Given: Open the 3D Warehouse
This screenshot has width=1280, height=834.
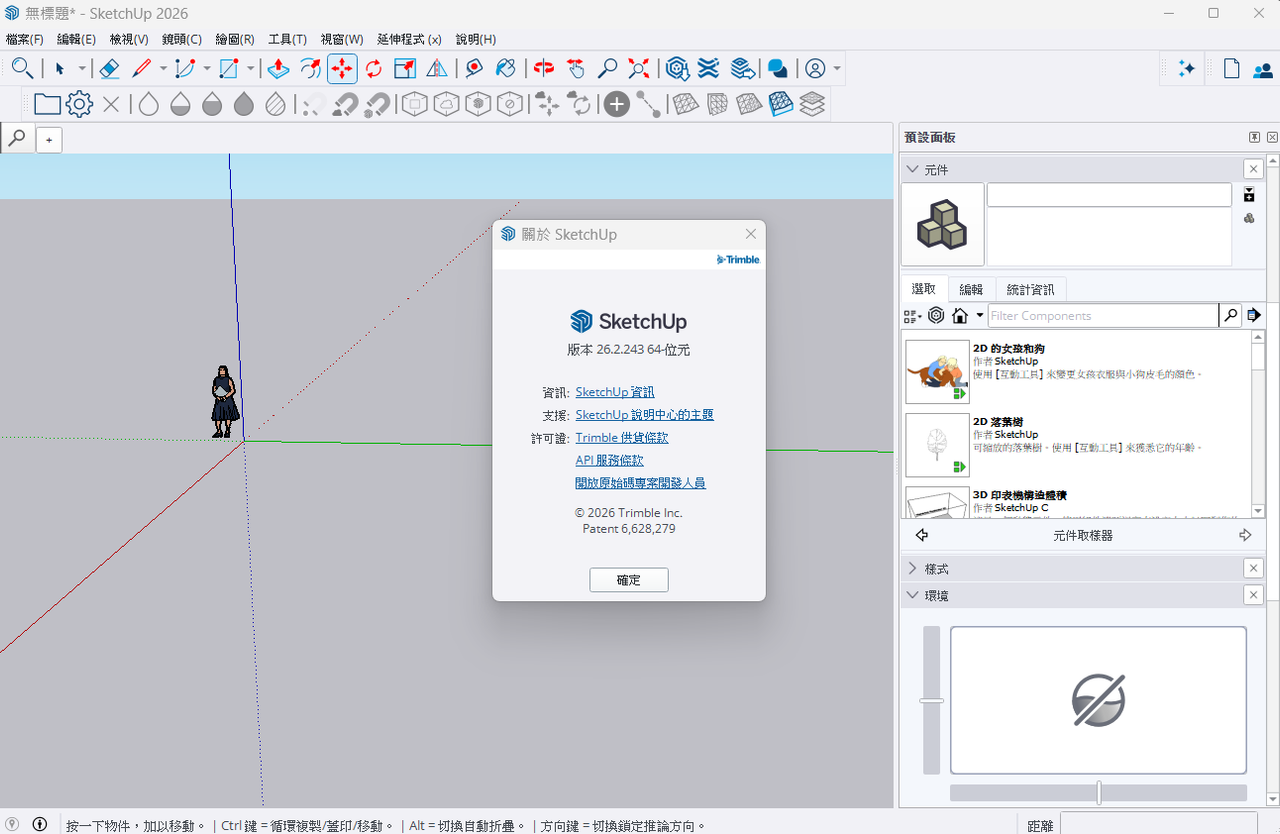Looking at the screenshot, I should [677, 69].
